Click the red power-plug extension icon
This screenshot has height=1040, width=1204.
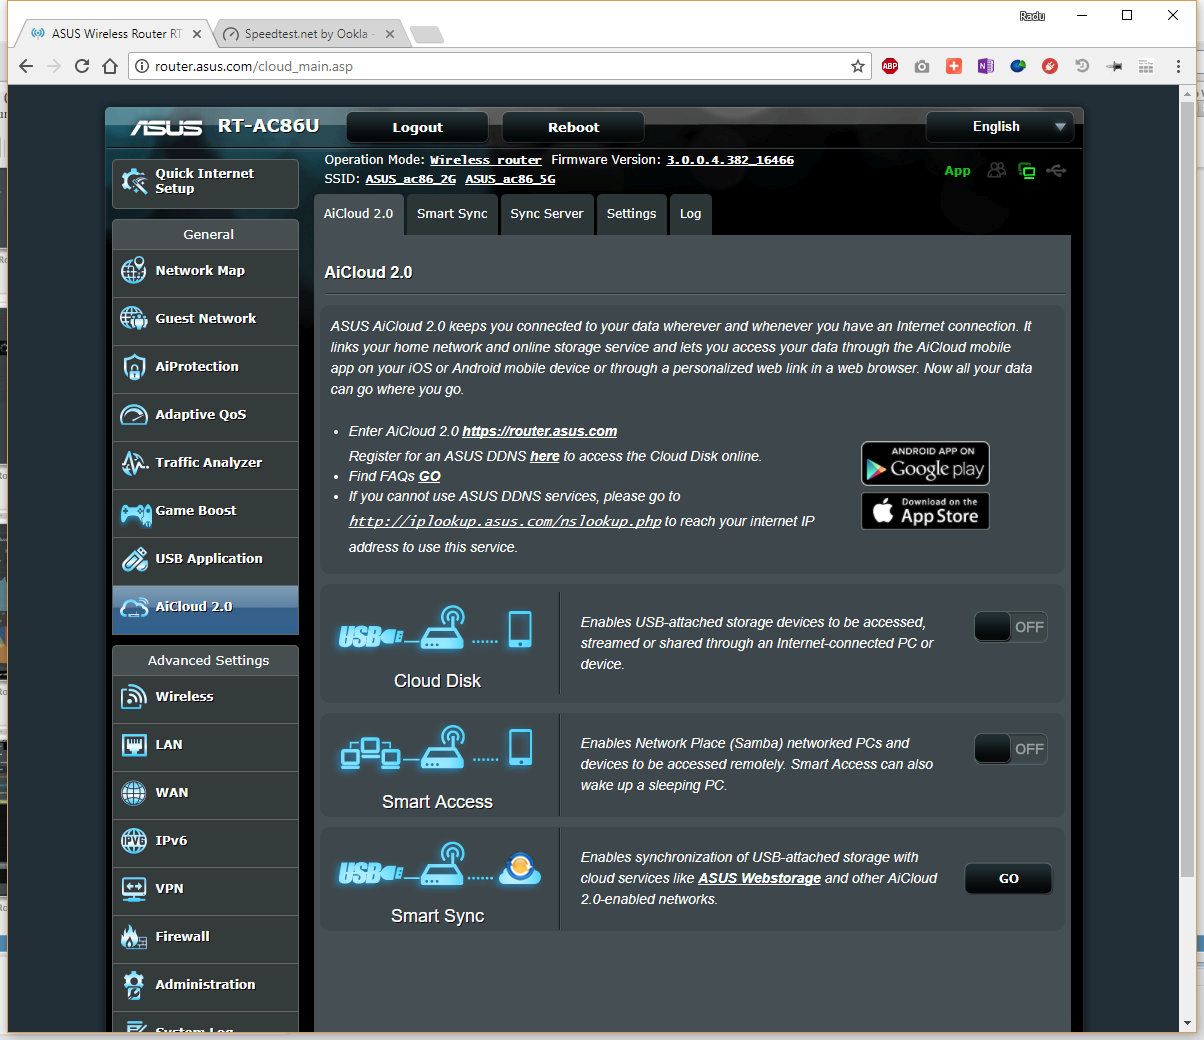point(1050,66)
